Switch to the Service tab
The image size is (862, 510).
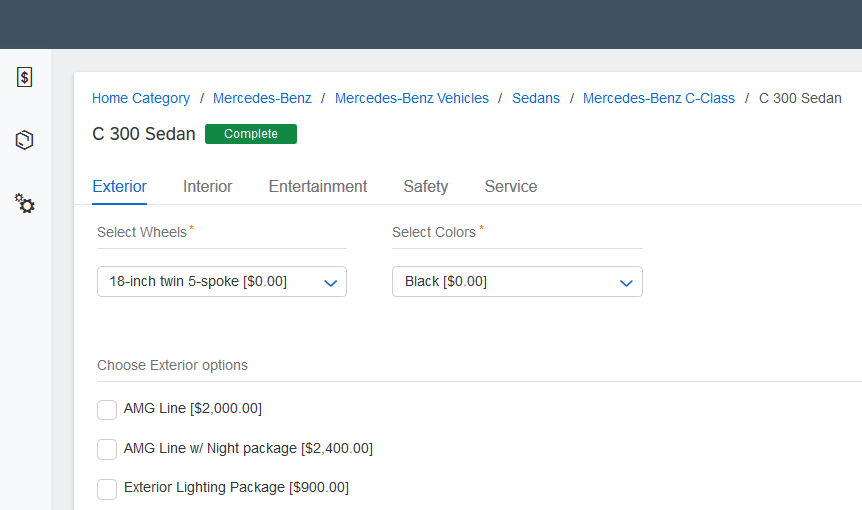(x=511, y=187)
